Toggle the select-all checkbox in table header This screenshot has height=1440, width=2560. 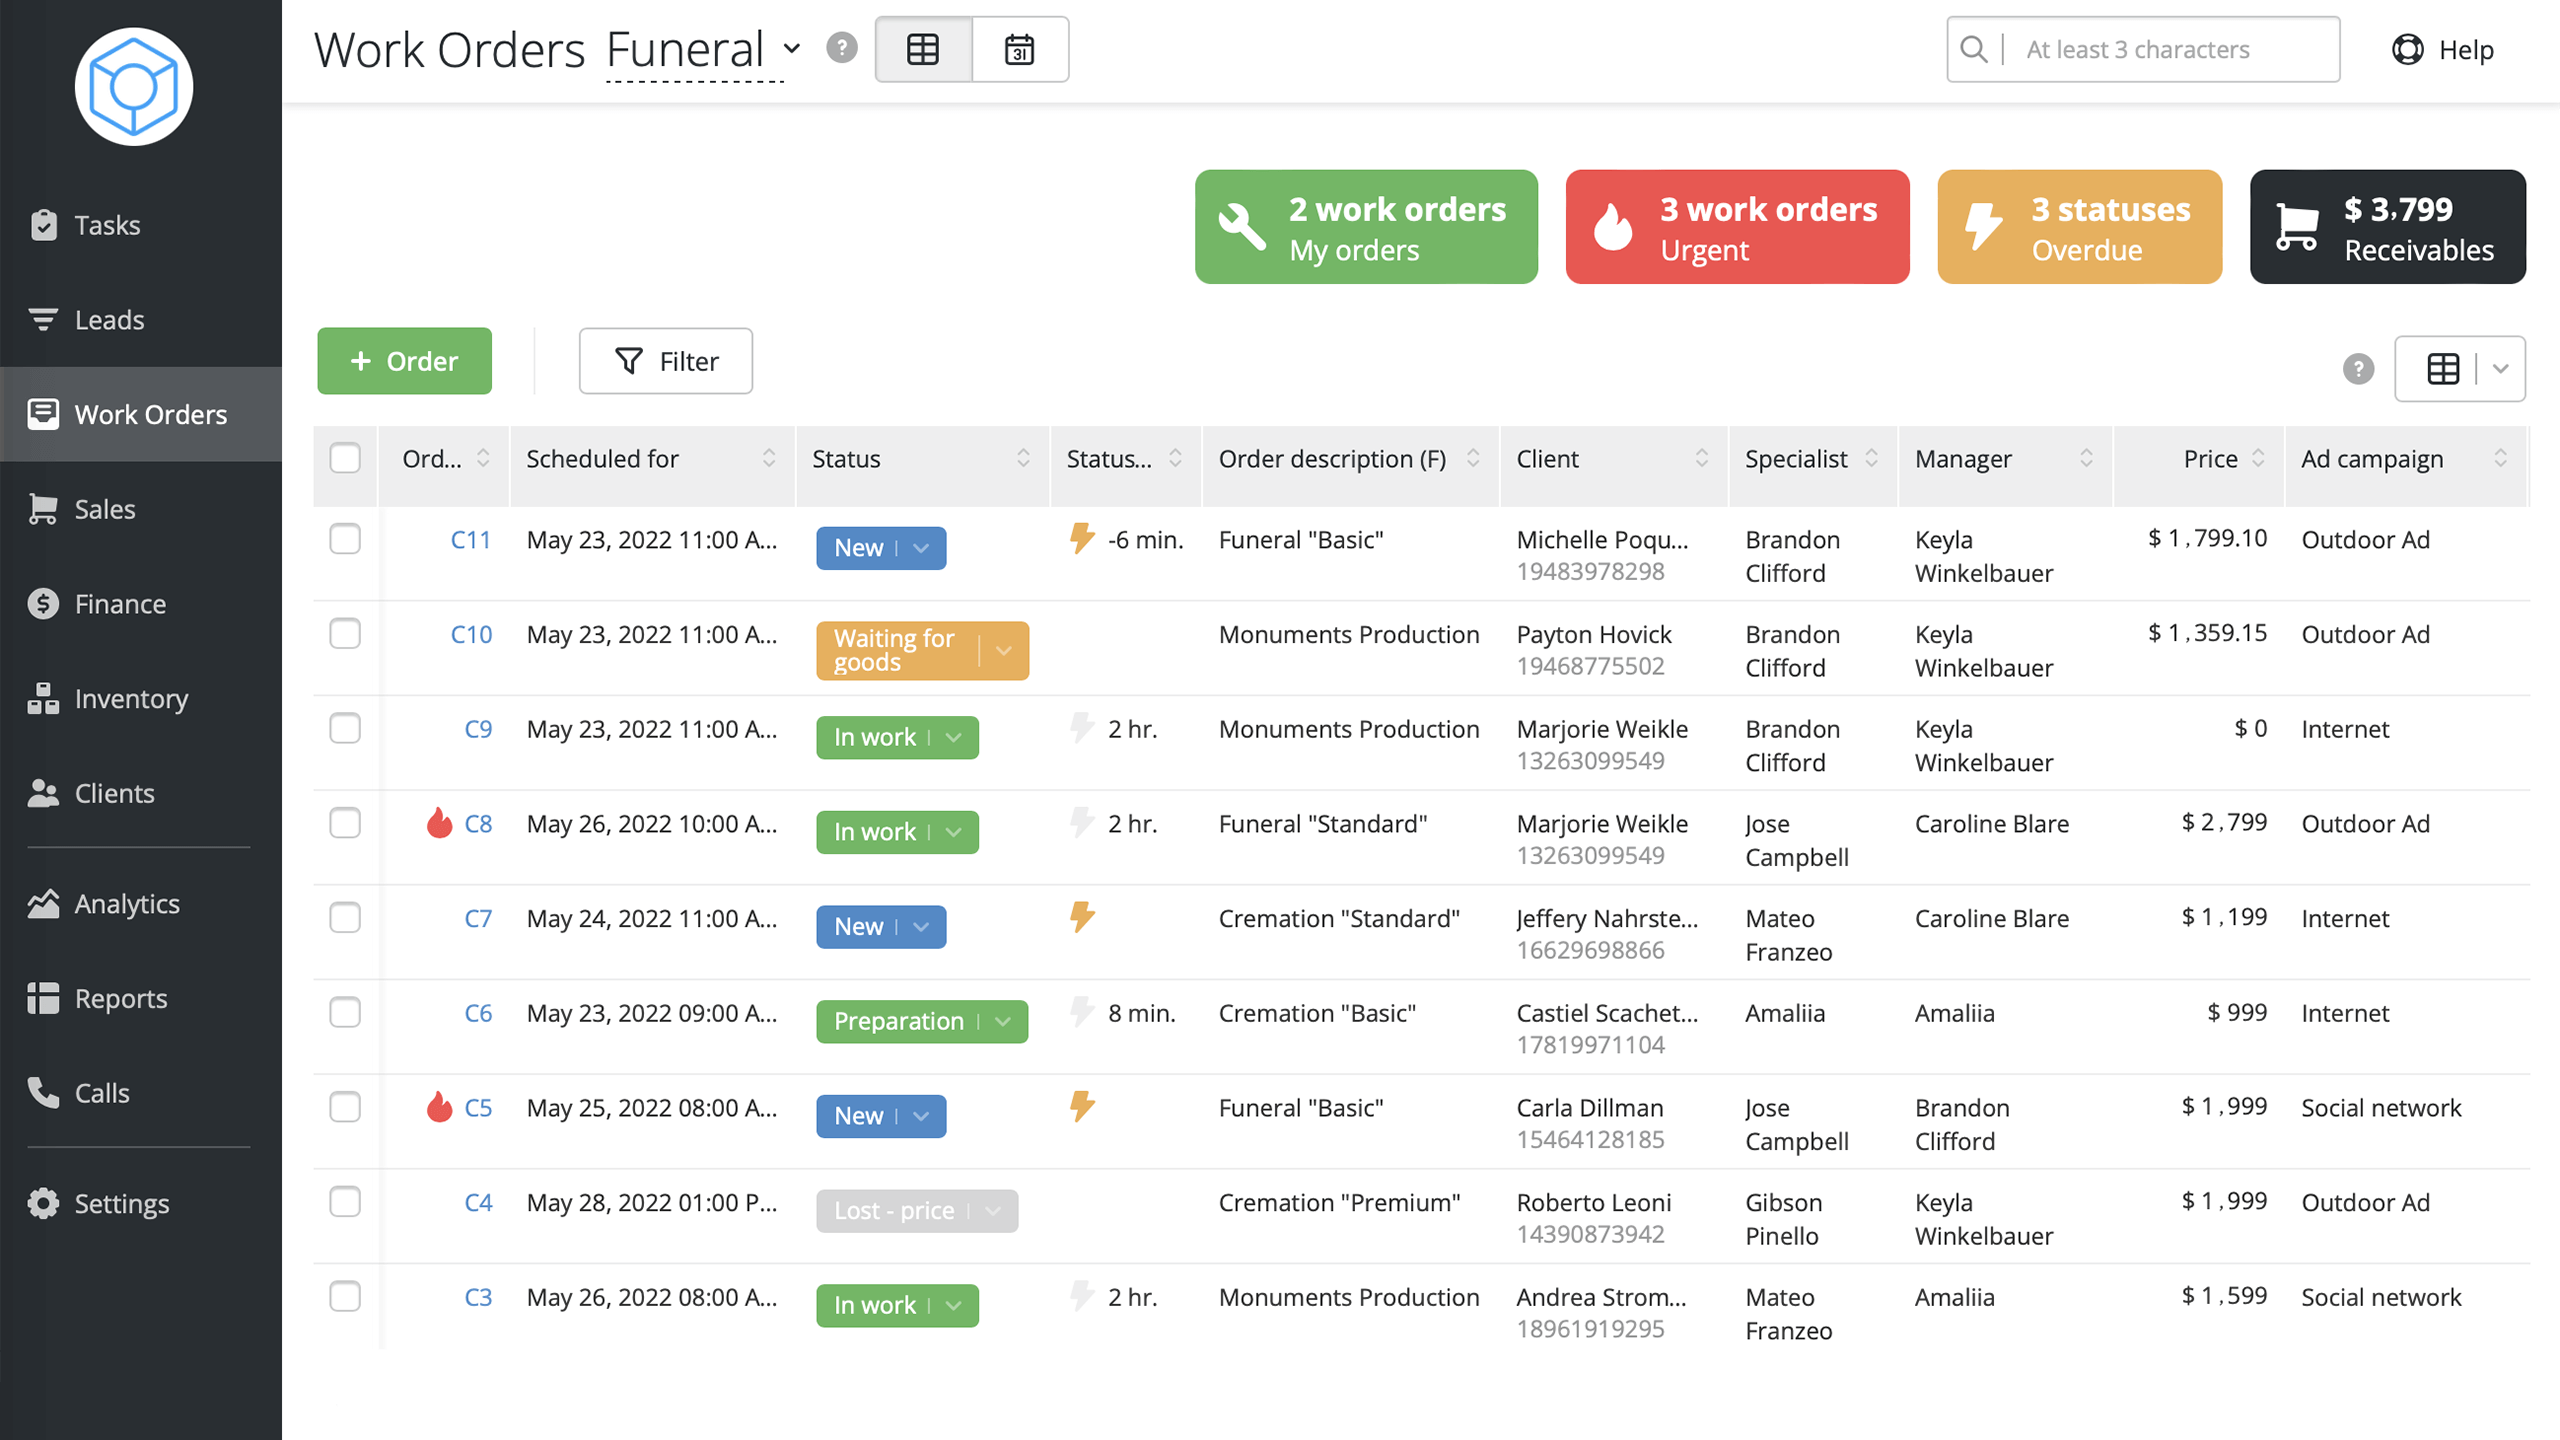[x=345, y=458]
